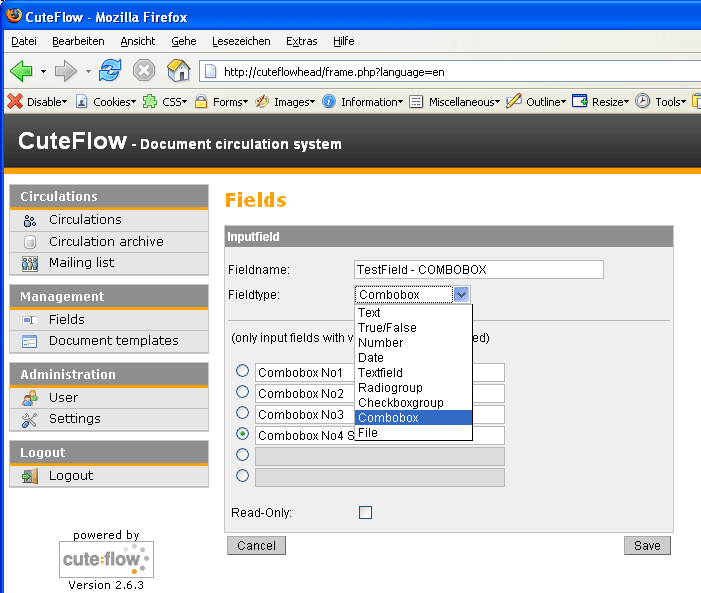701x593 pixels.
Task: Click the Mailing list people icon
Action: click(x=30, y=263)
